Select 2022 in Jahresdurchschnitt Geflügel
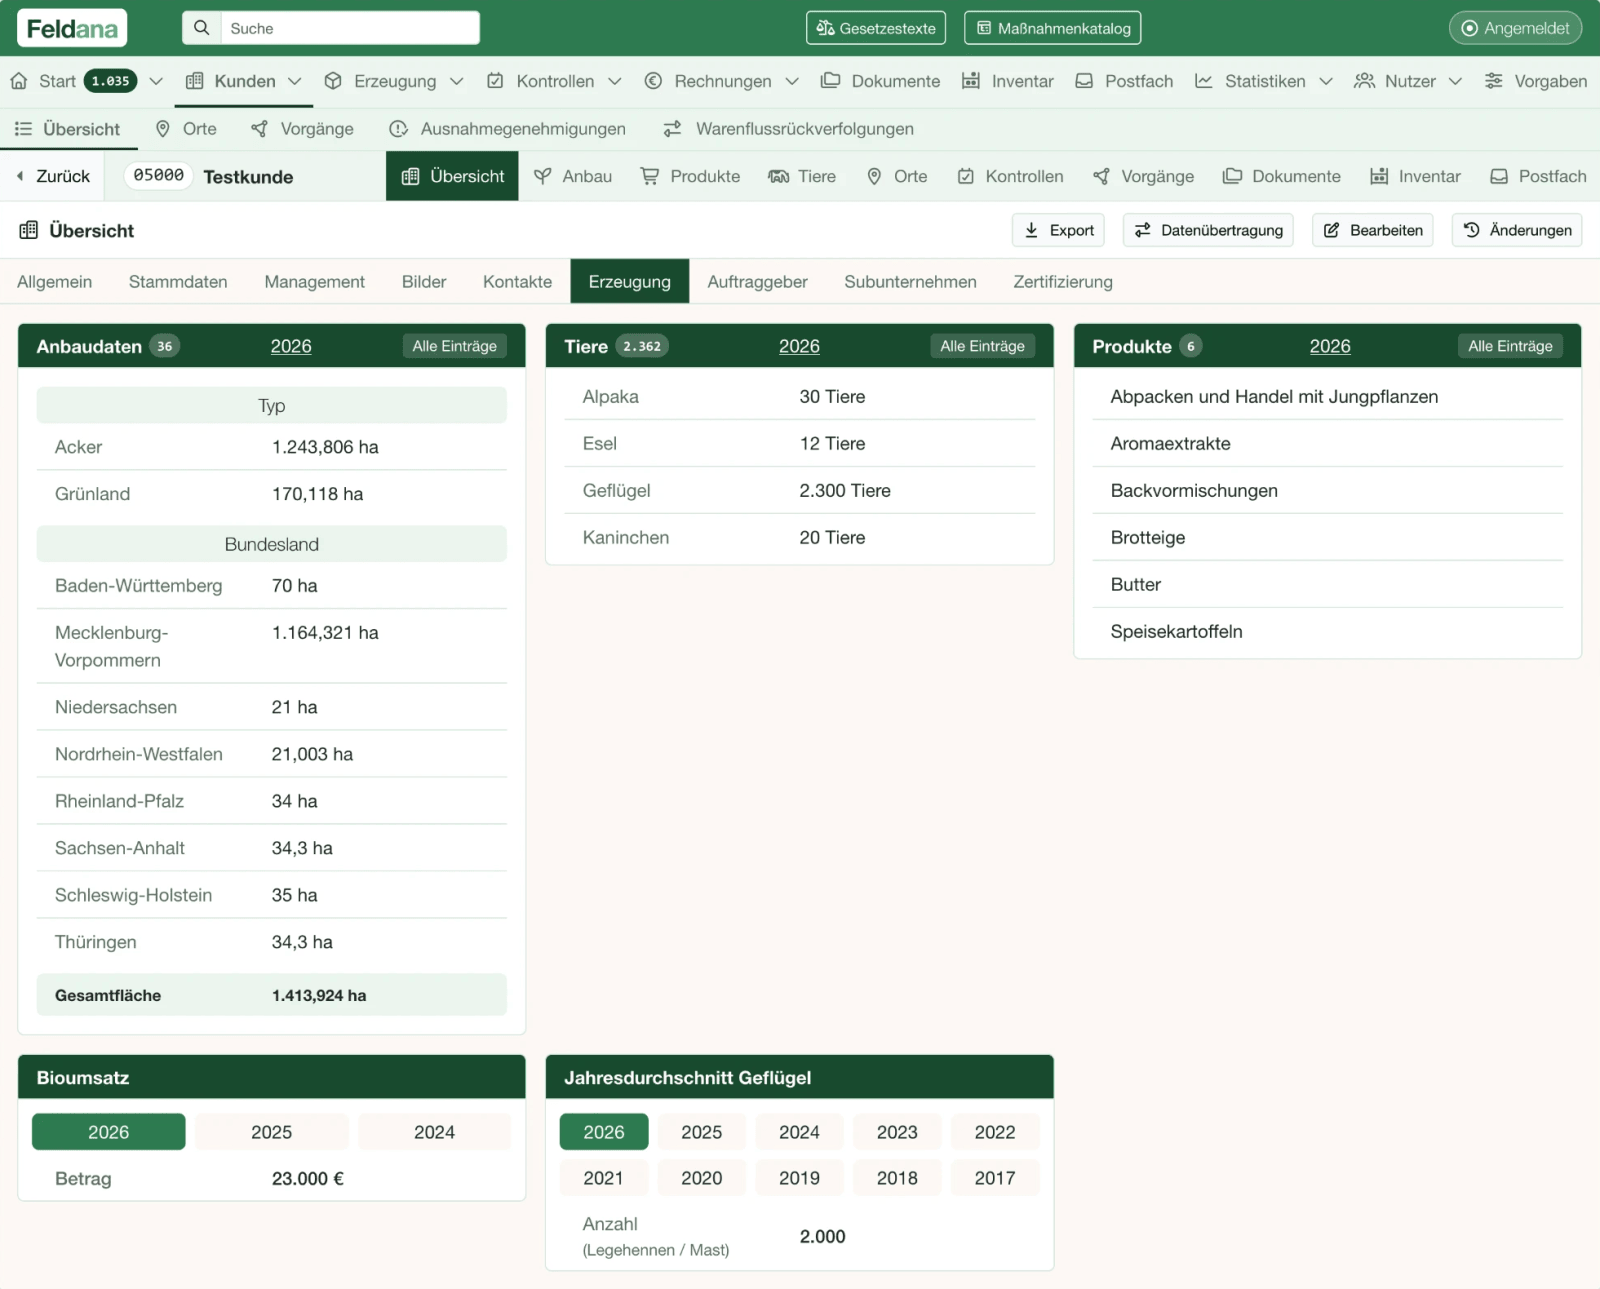Screen dimensions: 1600x1289 995,1132
